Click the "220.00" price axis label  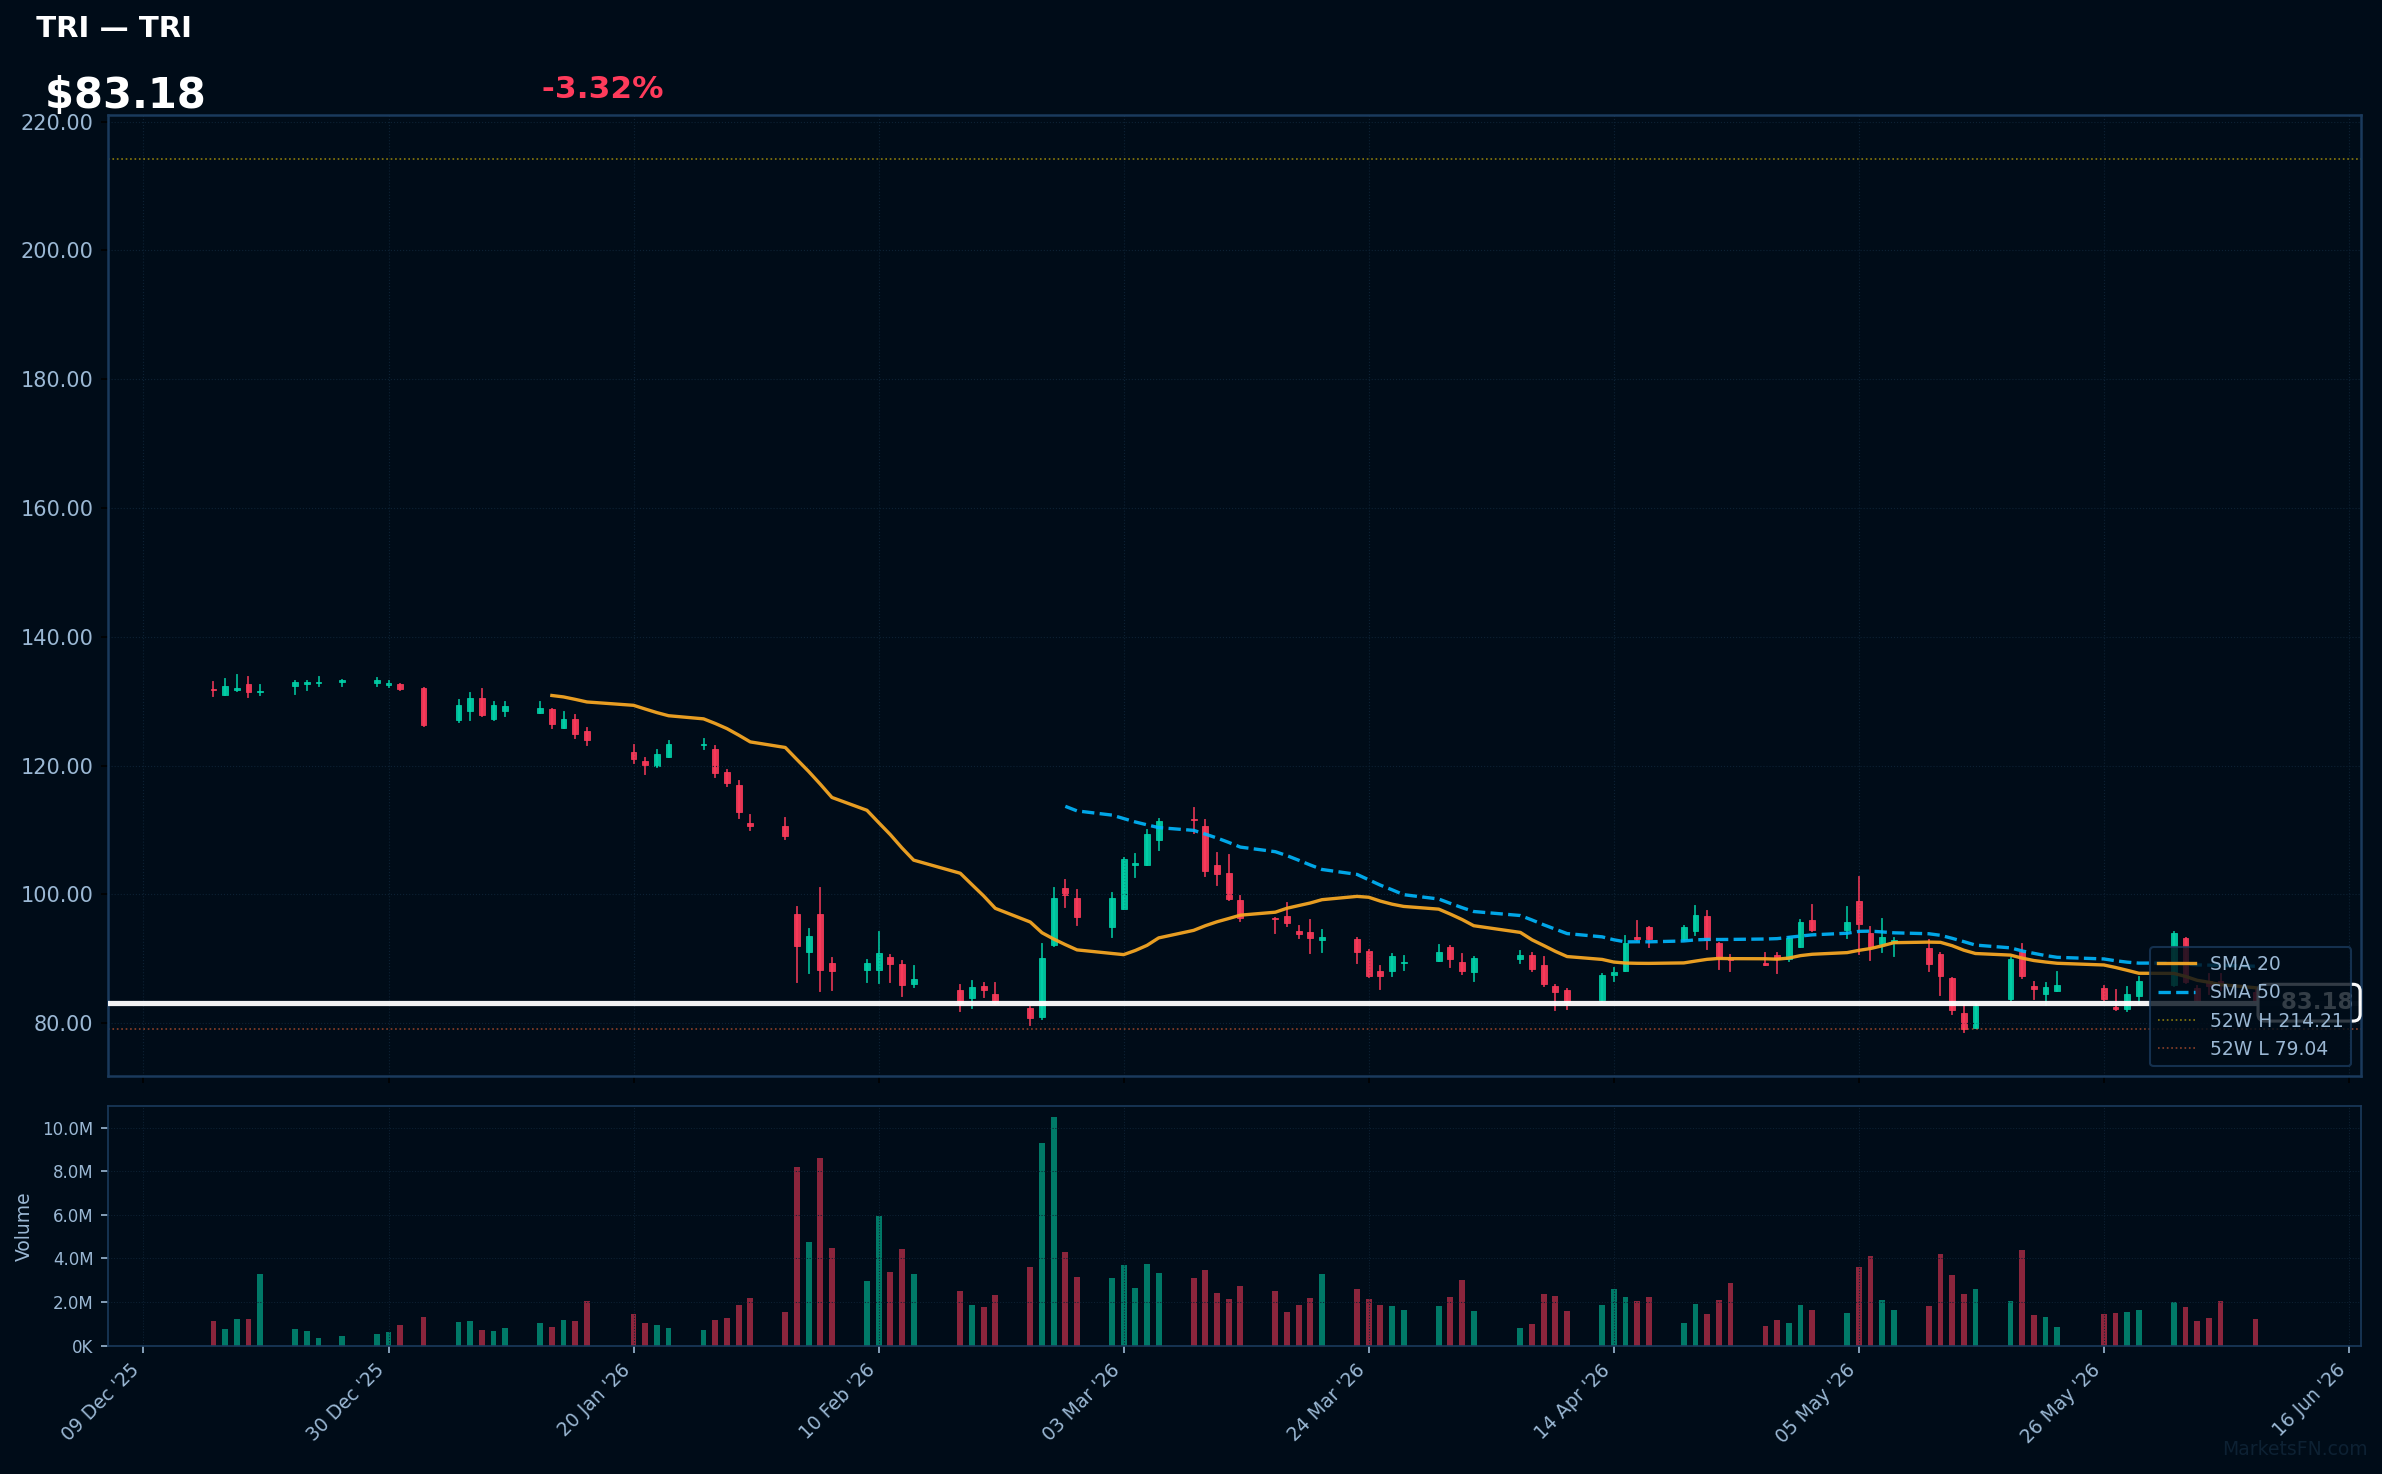[x=57, y=122]
